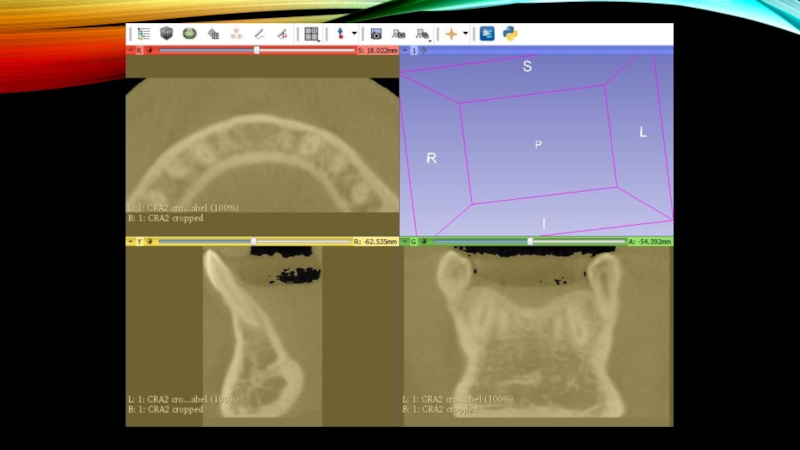The image size is (800, 450).
Task: Open the scene views capture icon
Action: pos(398,34)
